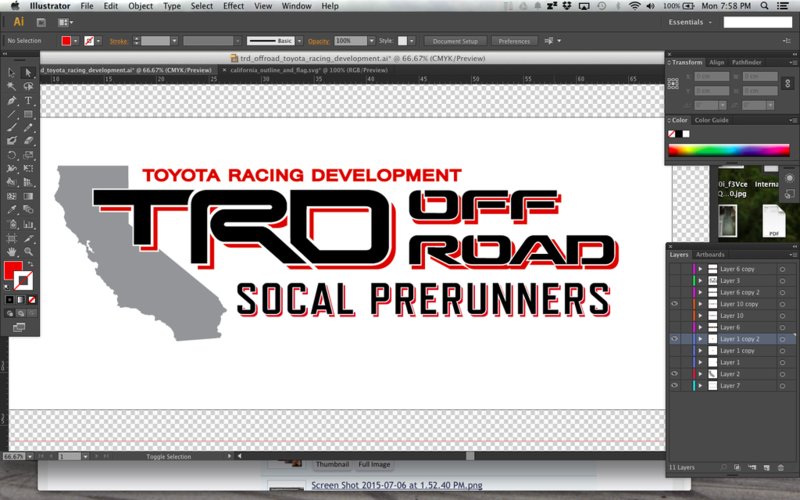This screenshot has height=500, width=800.
Task: Open Screen Shot 2015-07-06 link in background window
Action: point(396,485)
